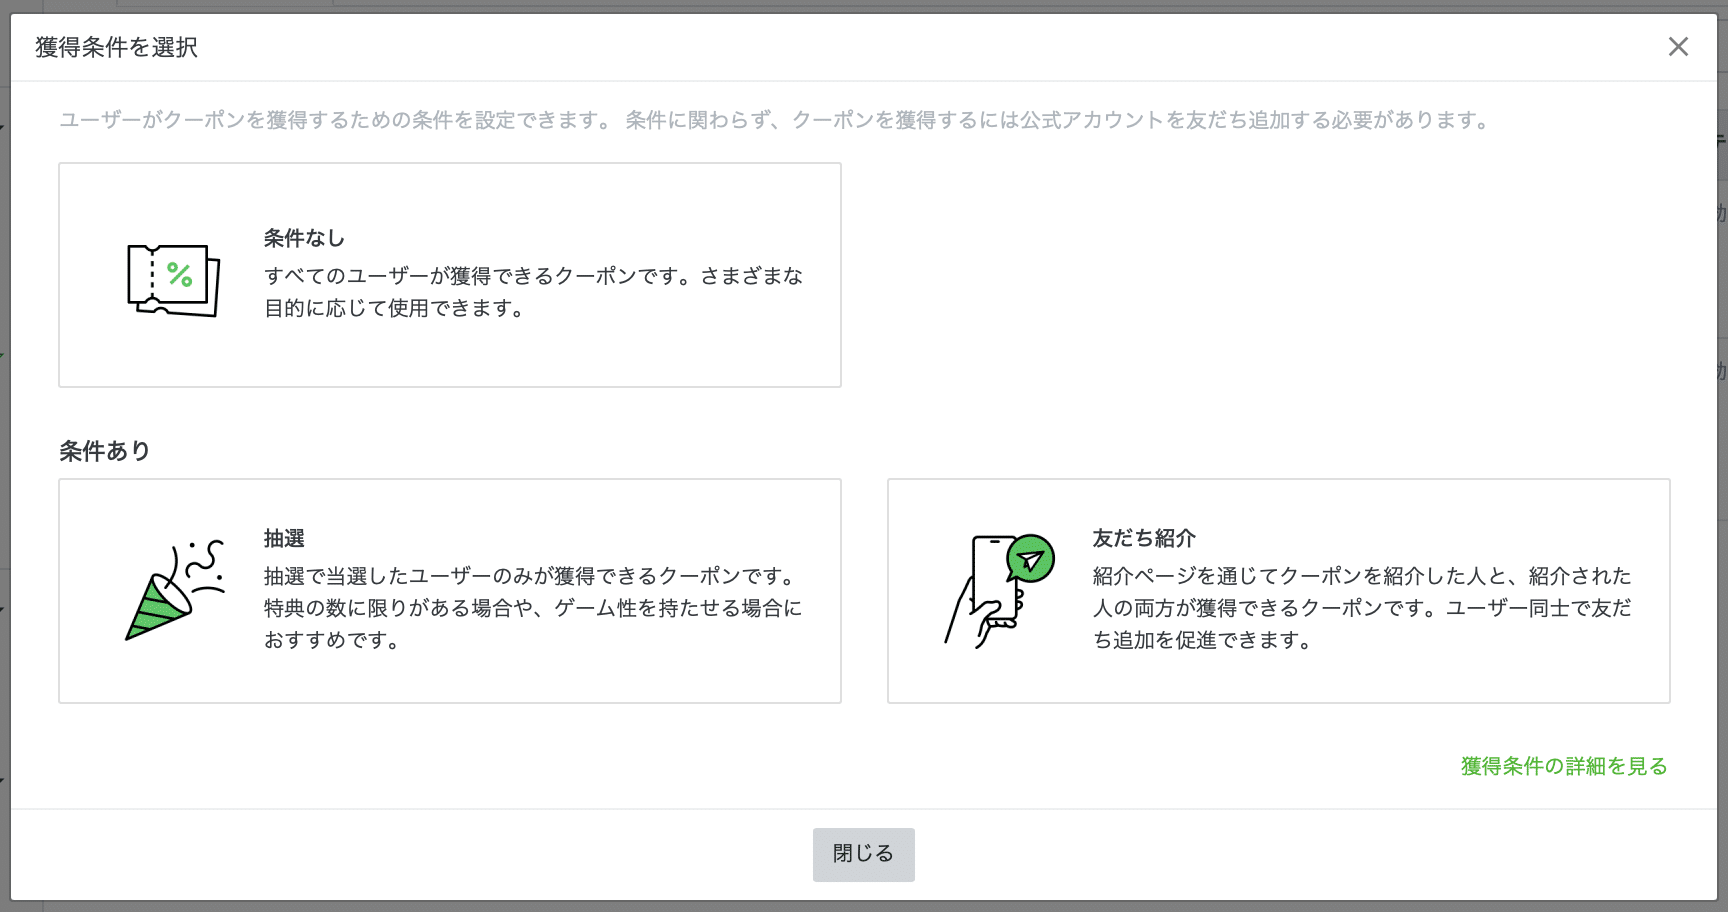This screenshot has width=1728, height=912.
Task: Choose the 抽選 option title
Action: [x=284, y=538]
